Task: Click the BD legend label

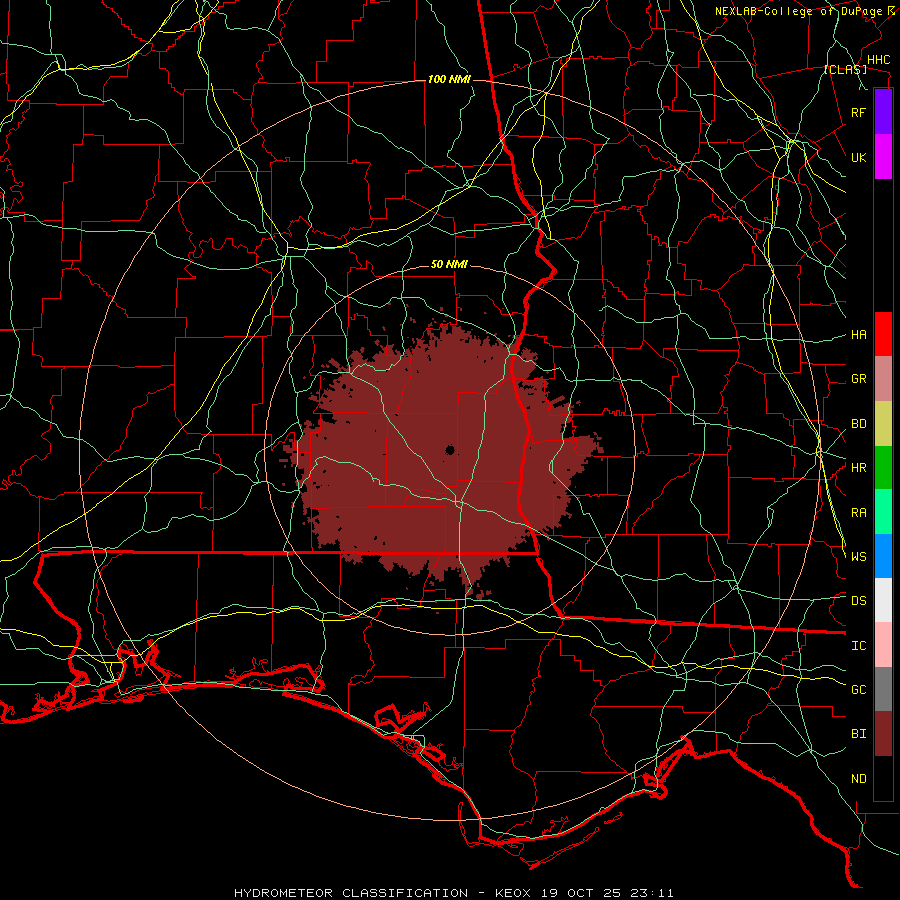Action: 859,424
